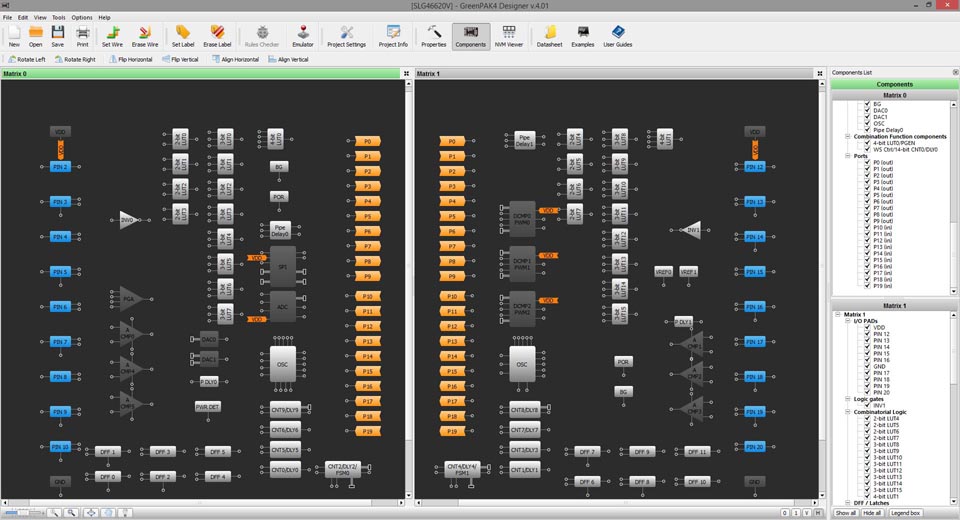This screenshot has width=960, height=520.
Task: Run the Rules Checker
Action: [262, 36]
